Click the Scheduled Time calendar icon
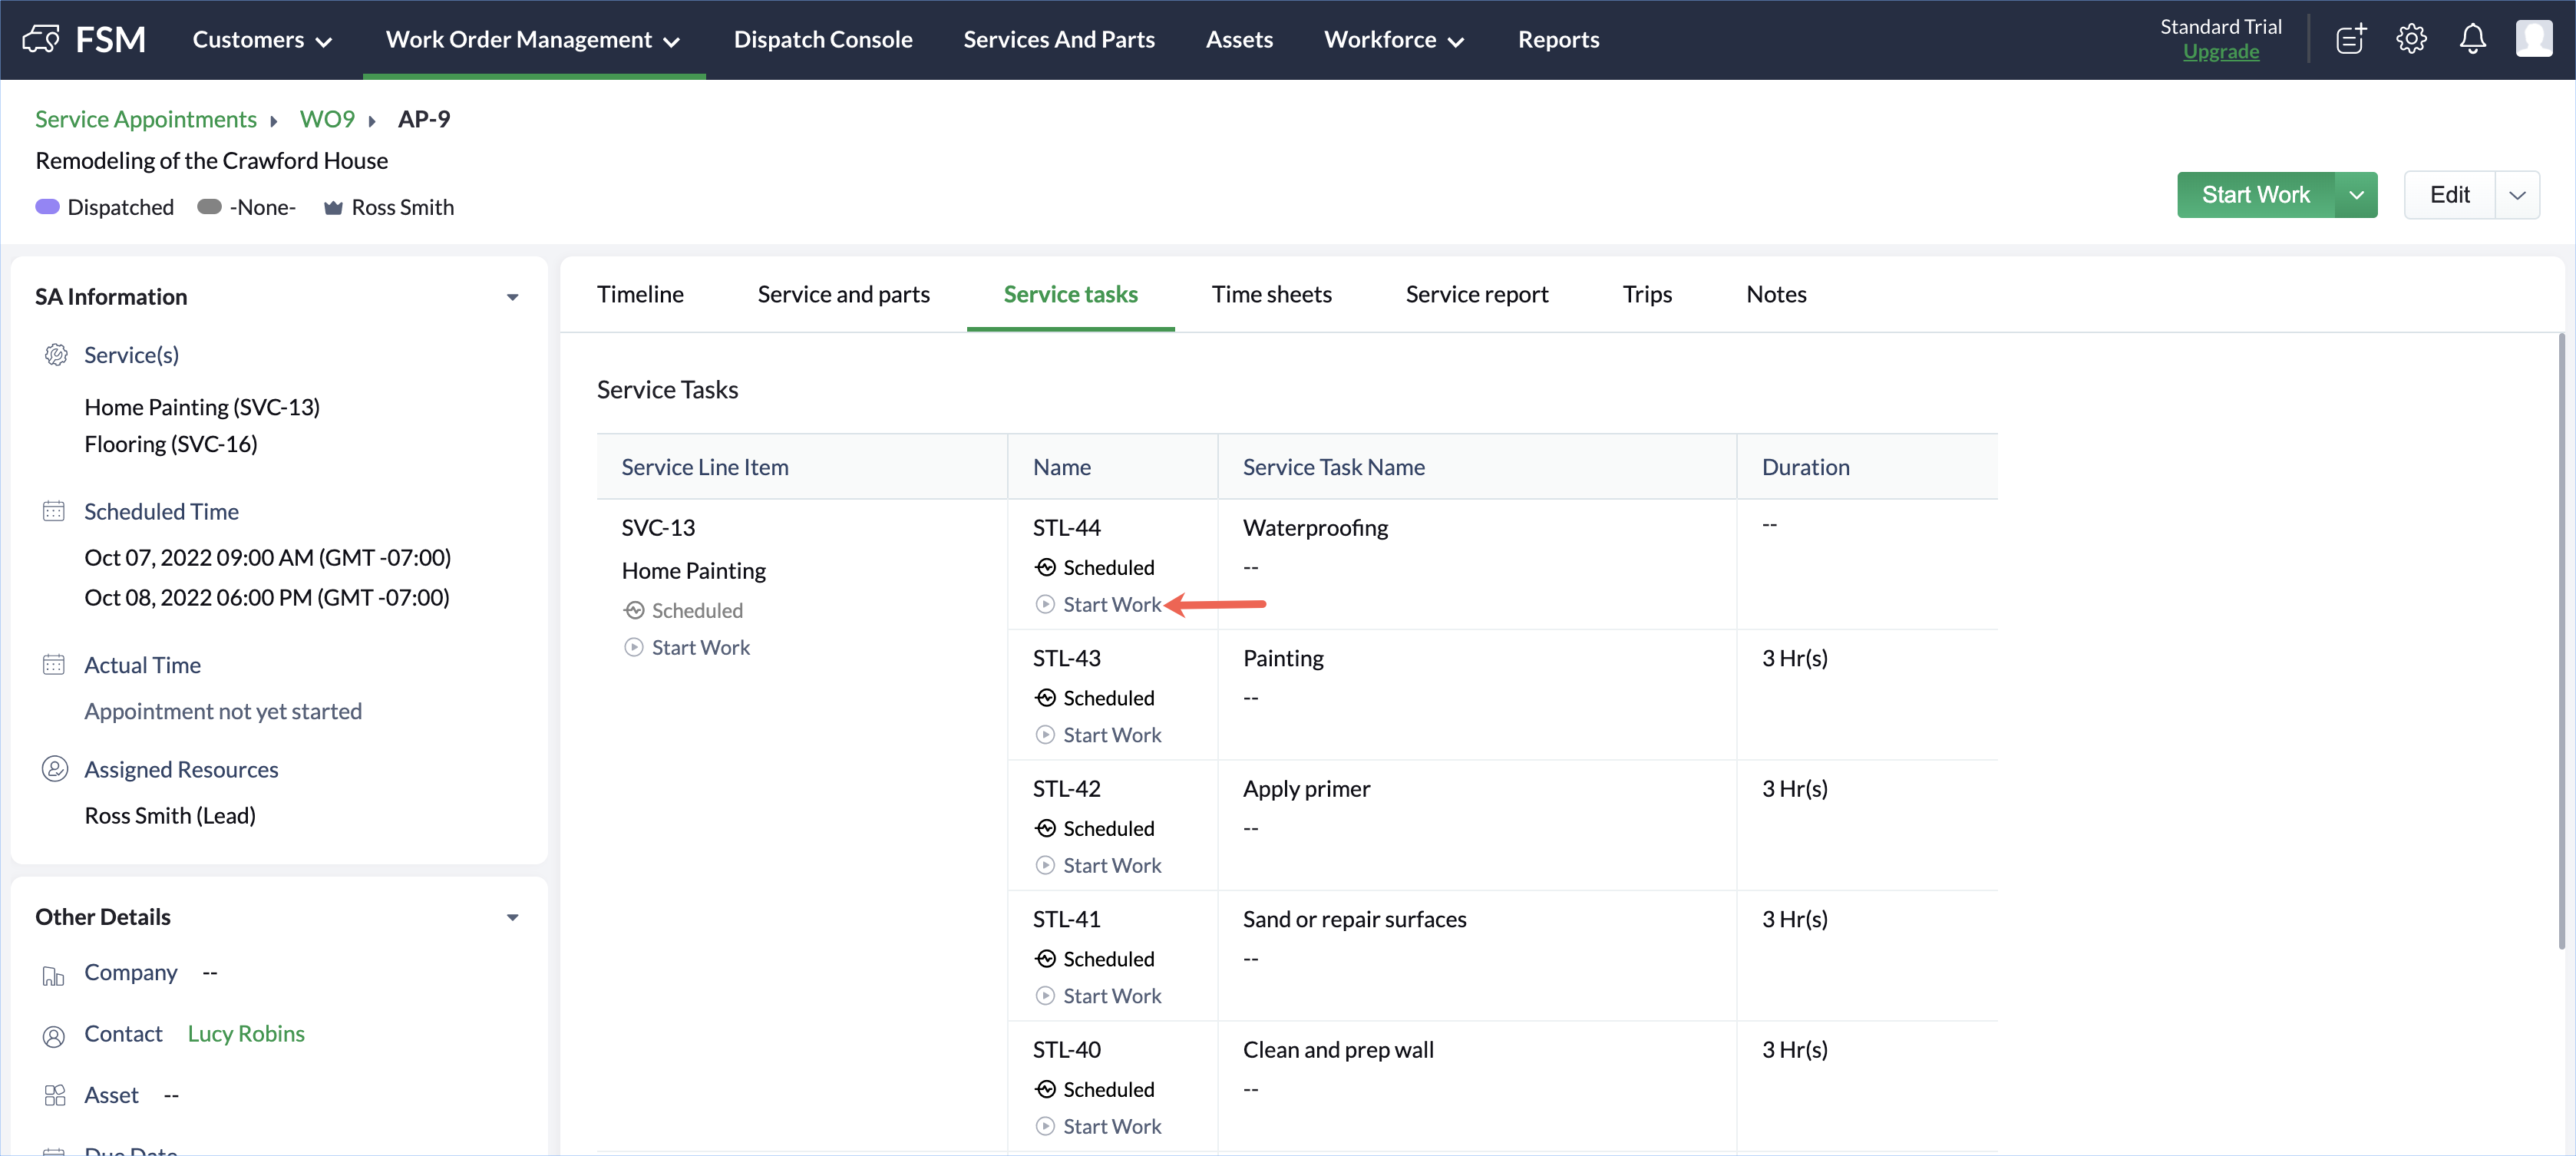Viewport: 2576px width, 1156px height. coord(54,511)
